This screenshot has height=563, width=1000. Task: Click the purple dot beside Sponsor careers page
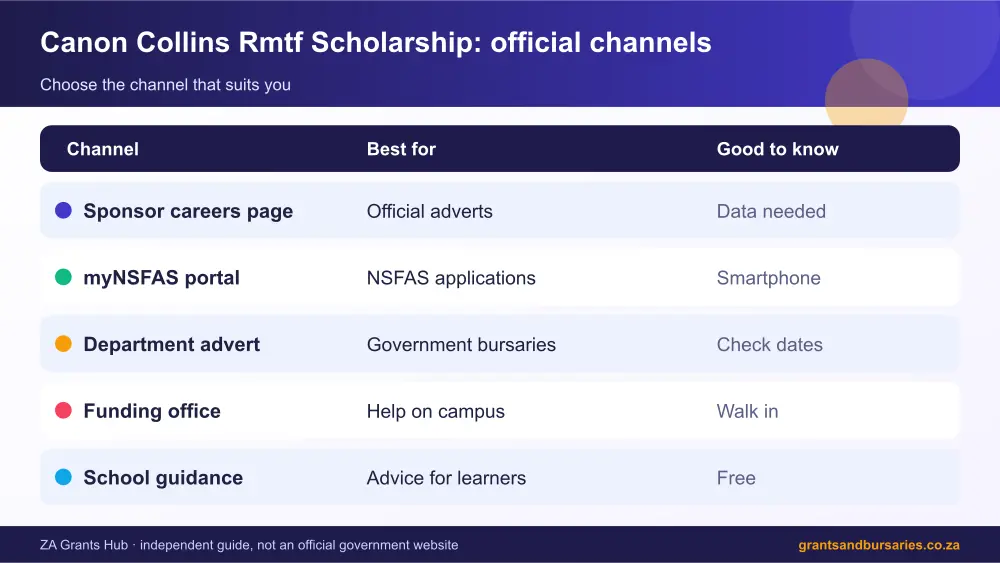pyautogui.click(x=63, y=210)
